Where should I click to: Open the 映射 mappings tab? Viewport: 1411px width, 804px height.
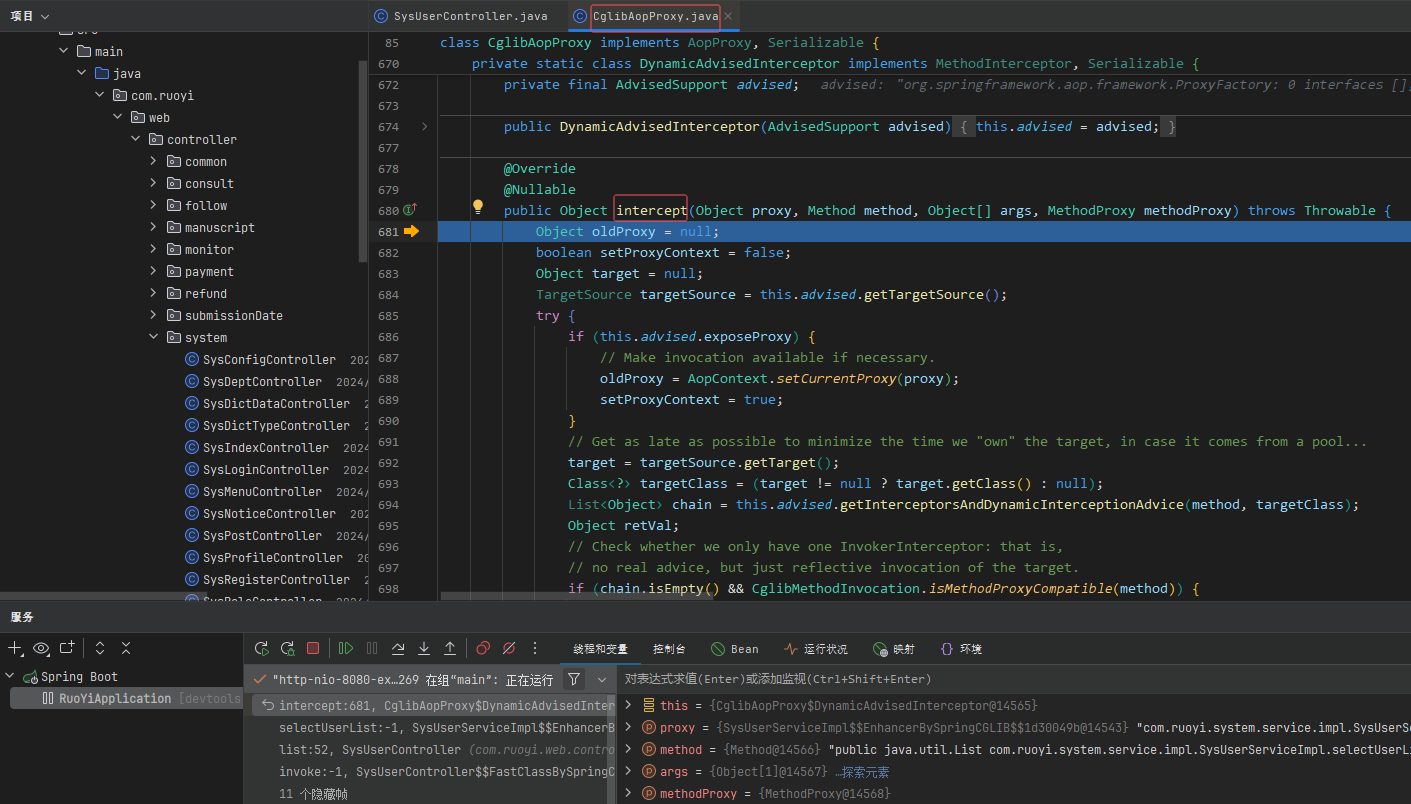(893, 649)
